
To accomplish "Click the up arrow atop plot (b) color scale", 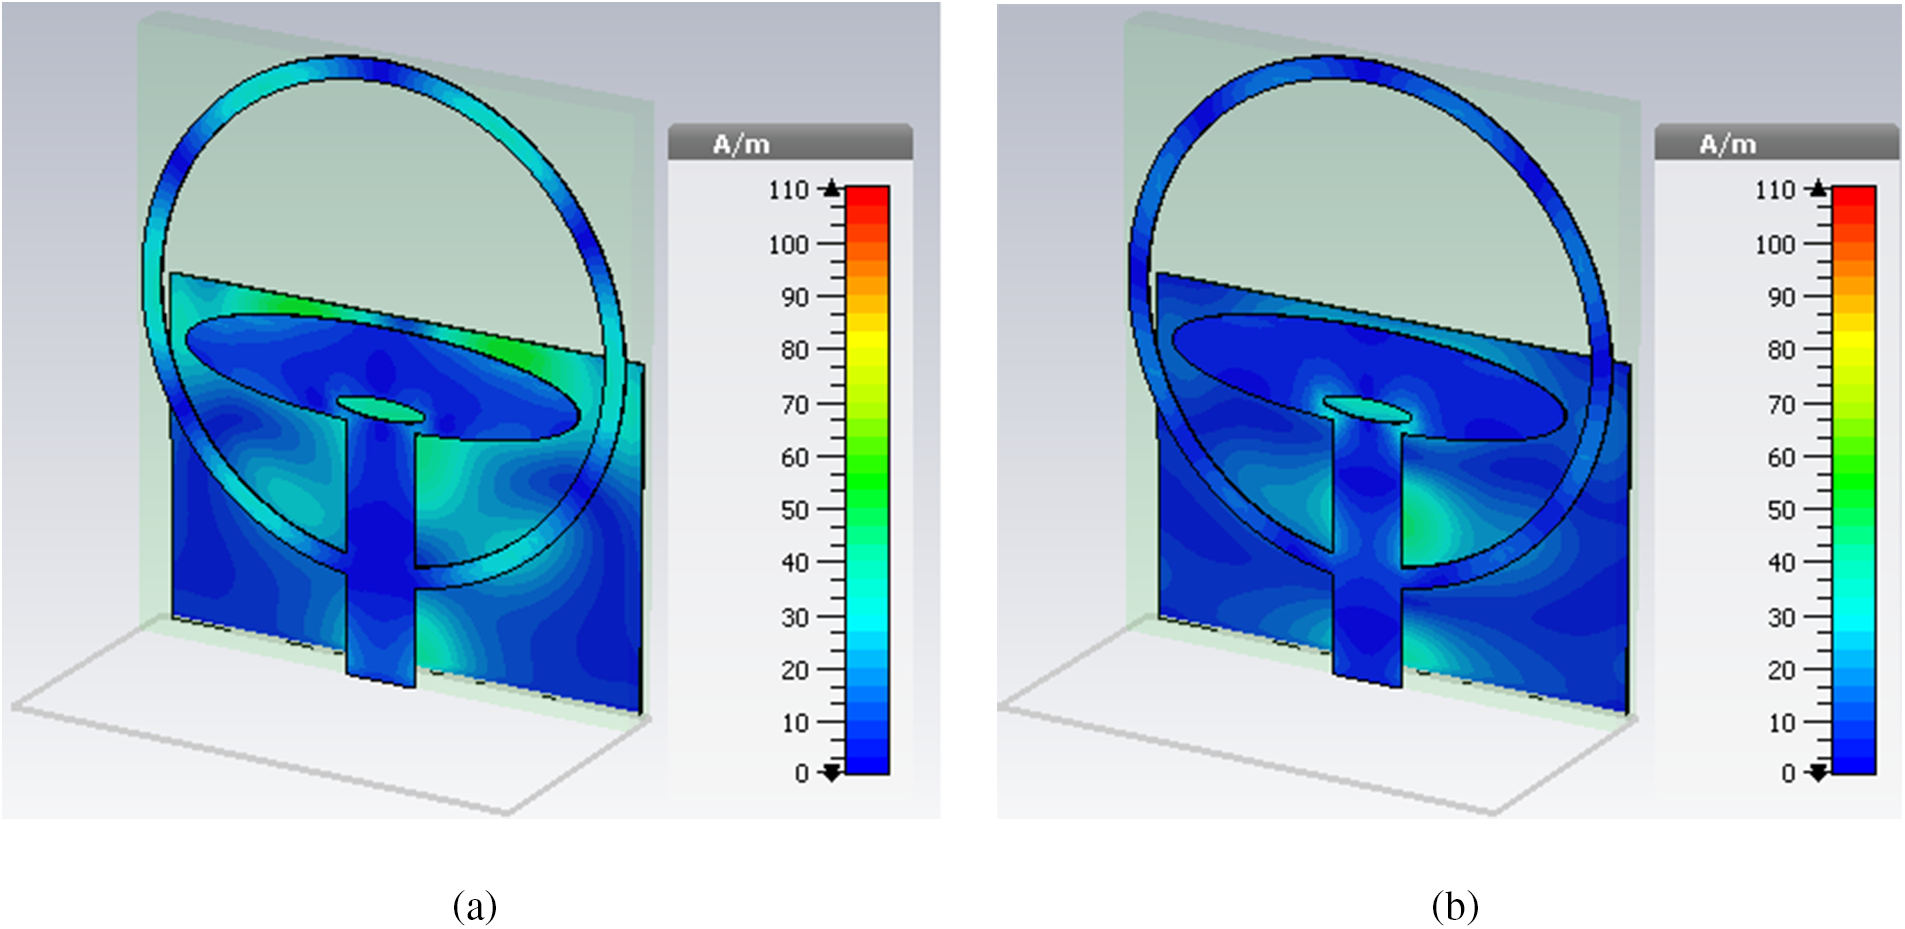I will (1818, 187).
